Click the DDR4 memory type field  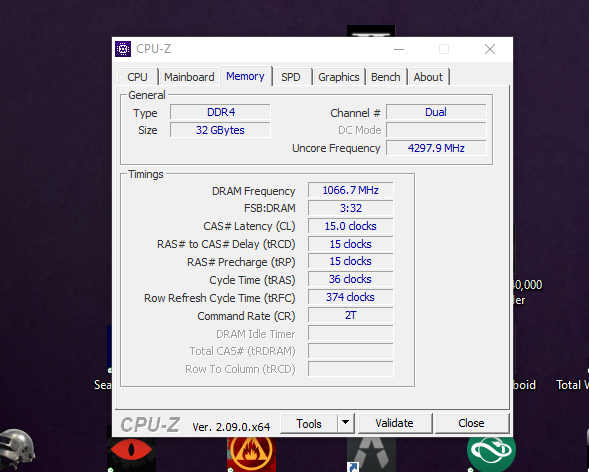[220, 112]
